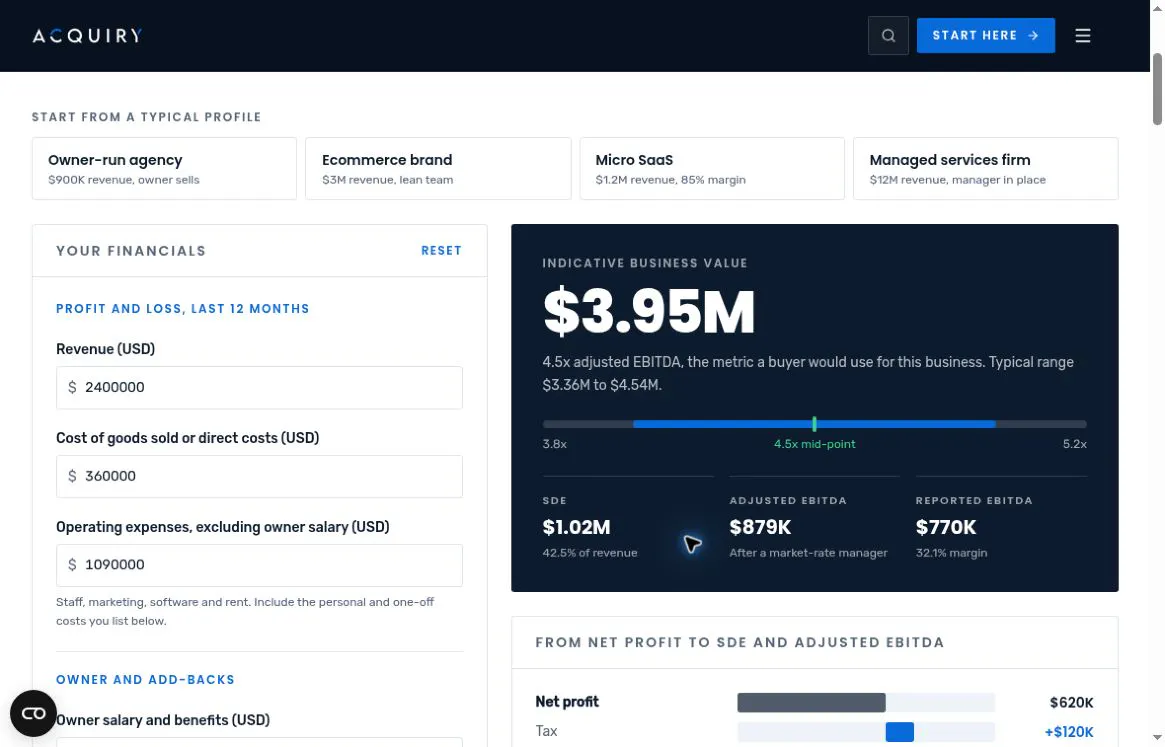Click the Revenue (USD) input field
Image resolution: width=1165 pixels, height=747 pixels.
259,387
